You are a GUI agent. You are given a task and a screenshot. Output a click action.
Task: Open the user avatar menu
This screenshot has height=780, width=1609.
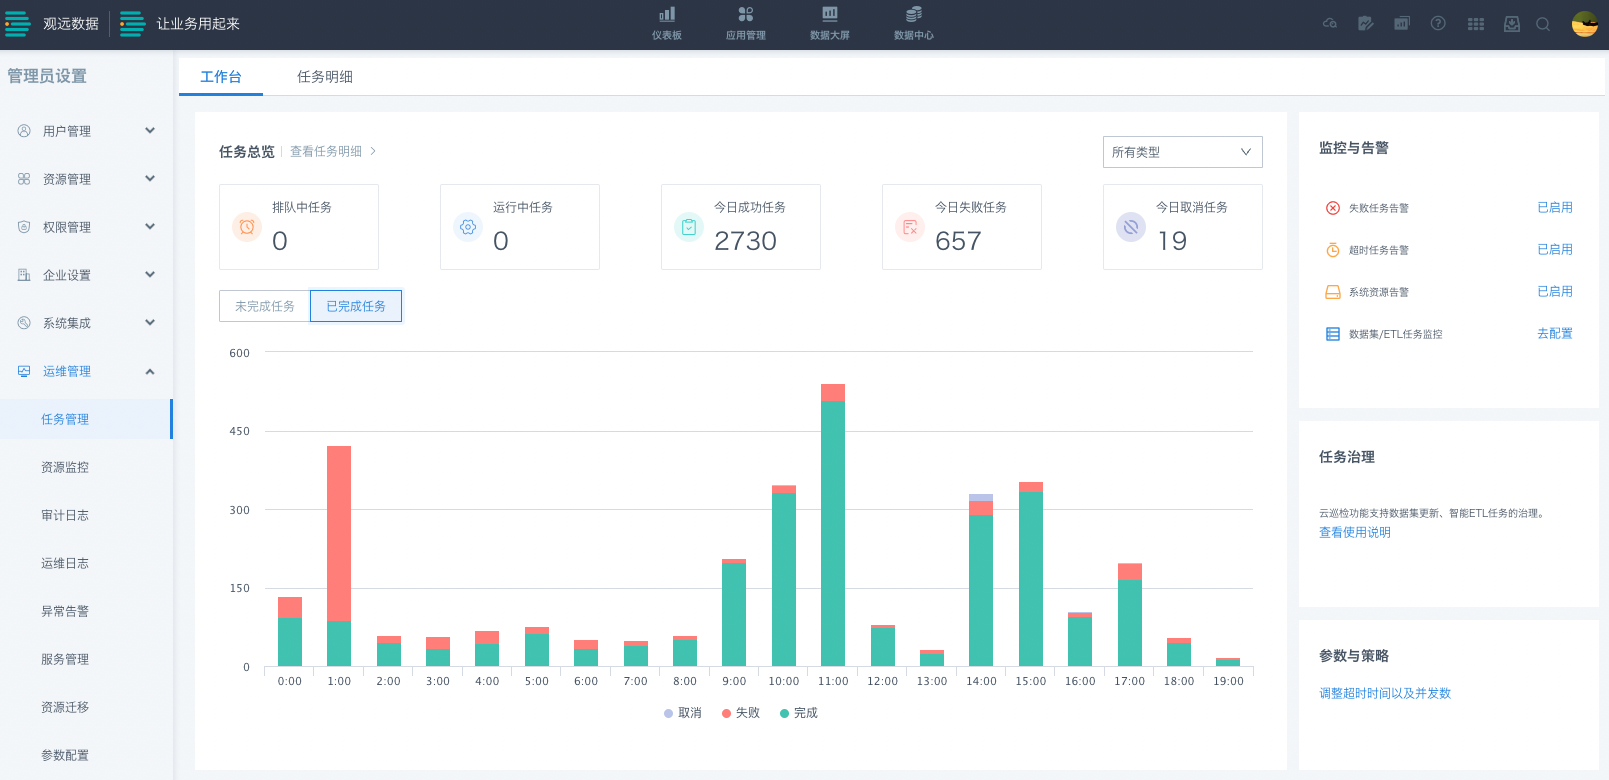click(1585, 24)
